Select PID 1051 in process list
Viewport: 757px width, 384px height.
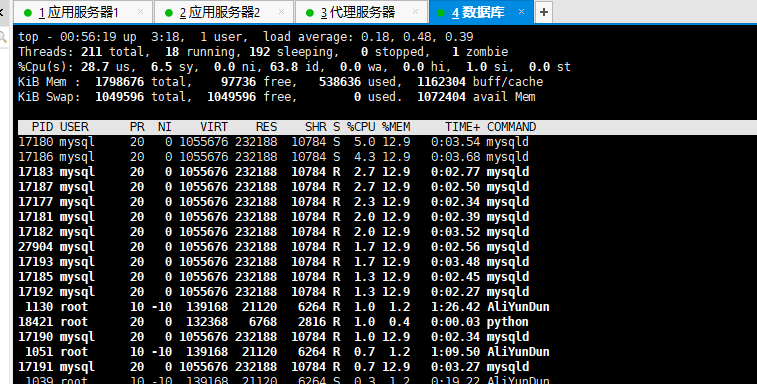pyautogui.click(x=39, y=352)
